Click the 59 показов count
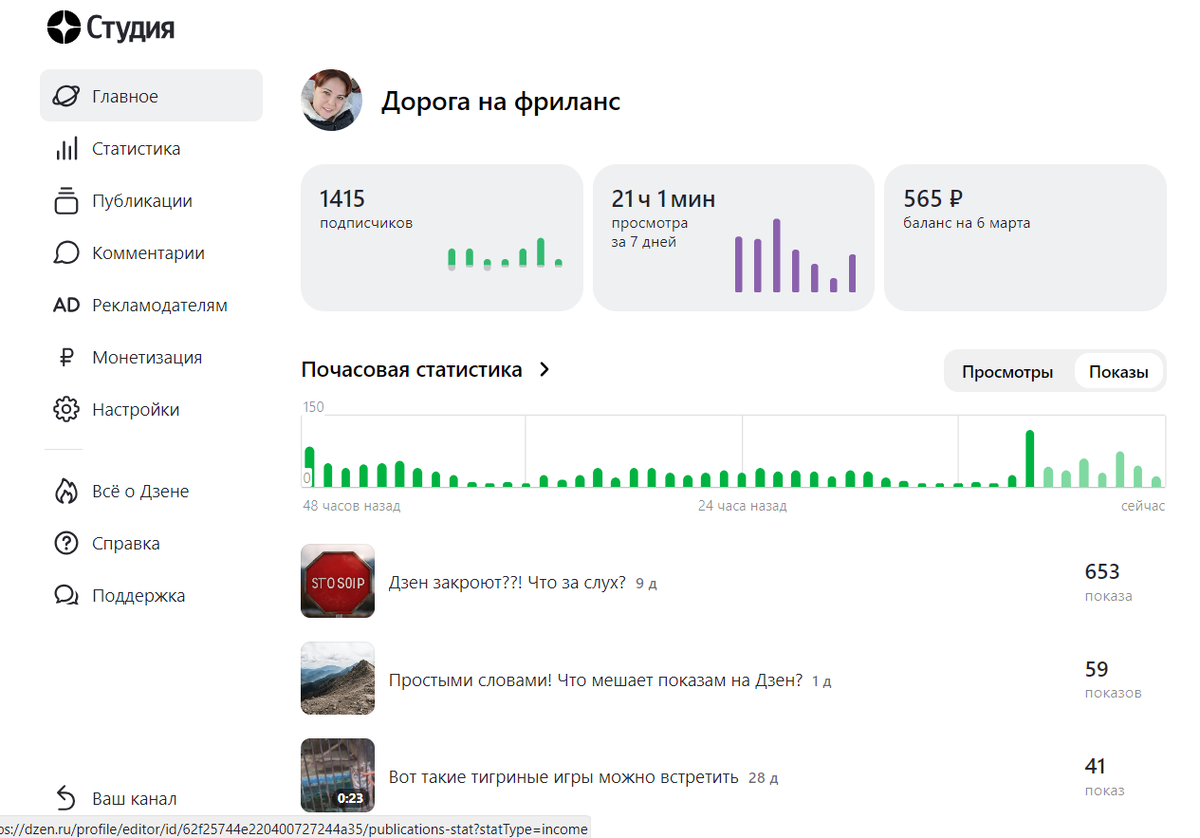The width and height of the screenshot is (1200, 838). (x=1113, y=680)
